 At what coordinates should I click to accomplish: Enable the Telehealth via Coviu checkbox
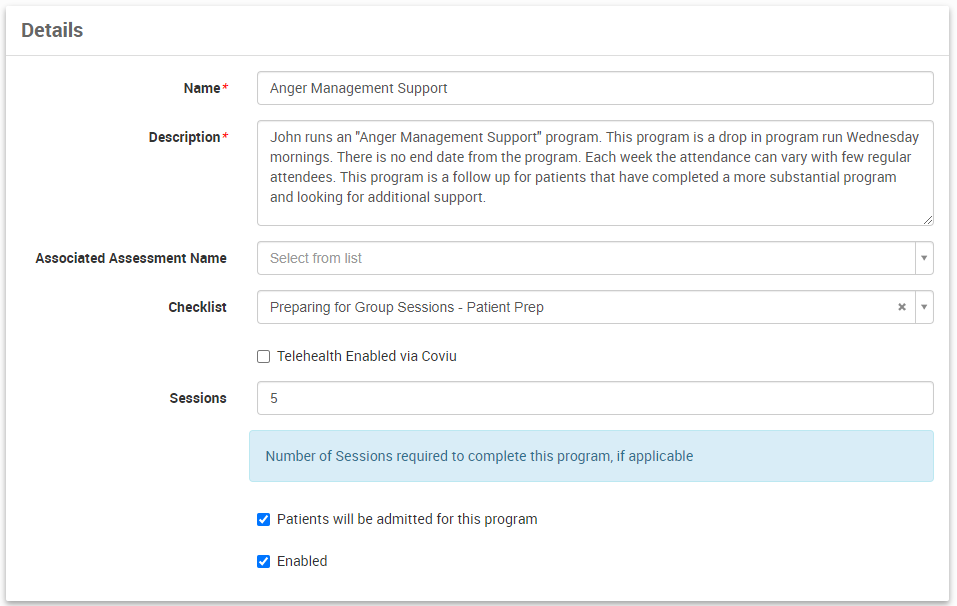pyautogui.click(x=264, y=356)
